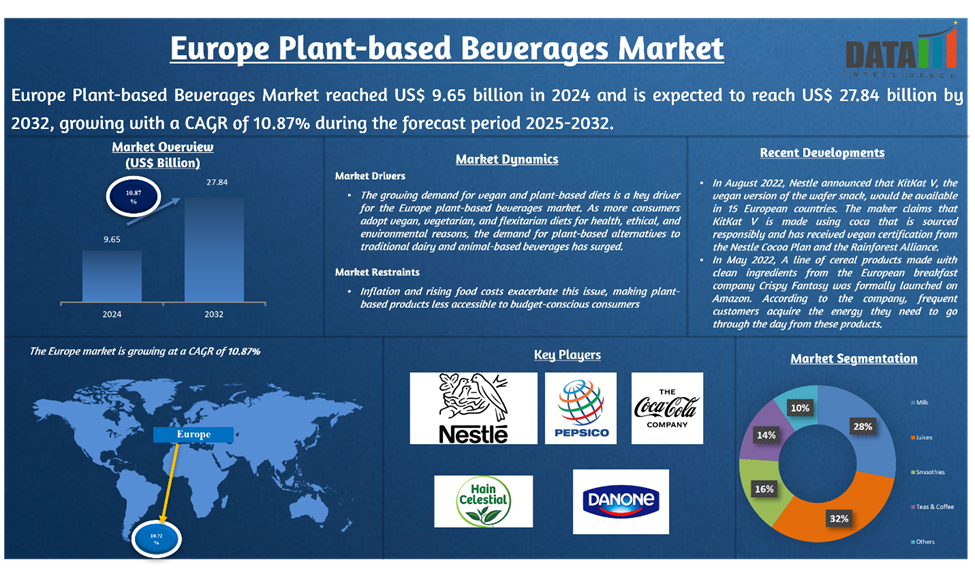
Task: Select the PepsiCo globe logo
Action: pos(581,408)
